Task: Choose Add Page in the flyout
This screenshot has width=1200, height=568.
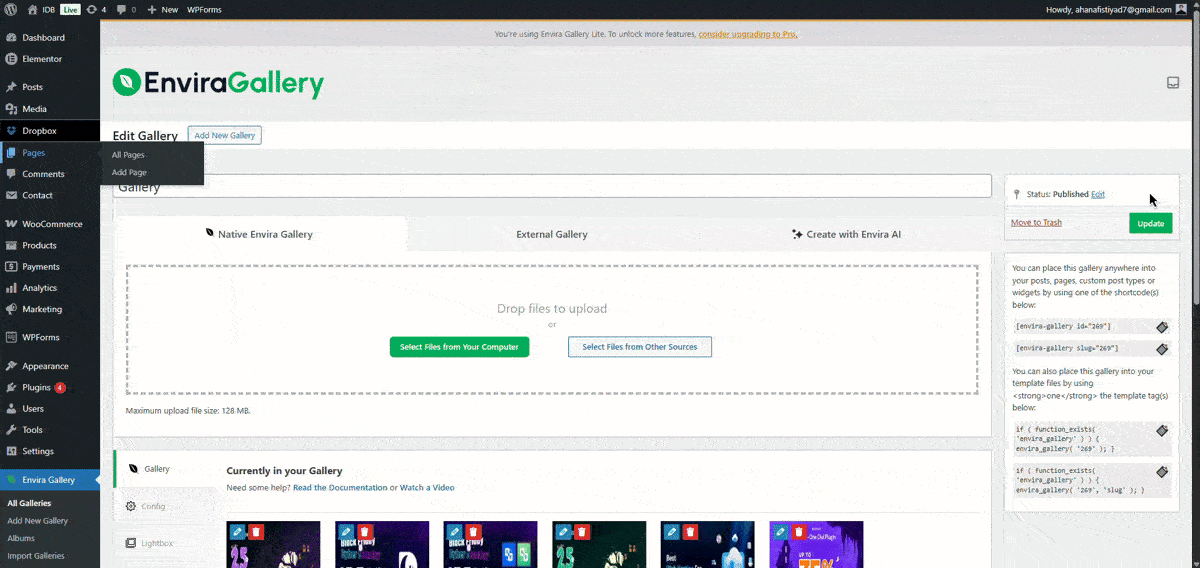Action: (x=129, y=172)
